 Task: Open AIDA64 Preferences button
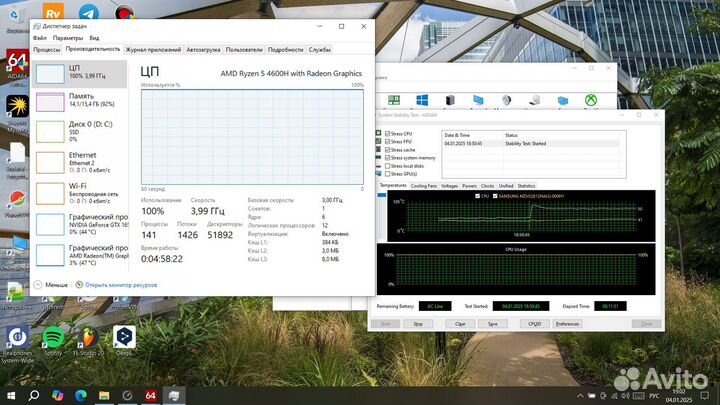(x=567, y=324)
